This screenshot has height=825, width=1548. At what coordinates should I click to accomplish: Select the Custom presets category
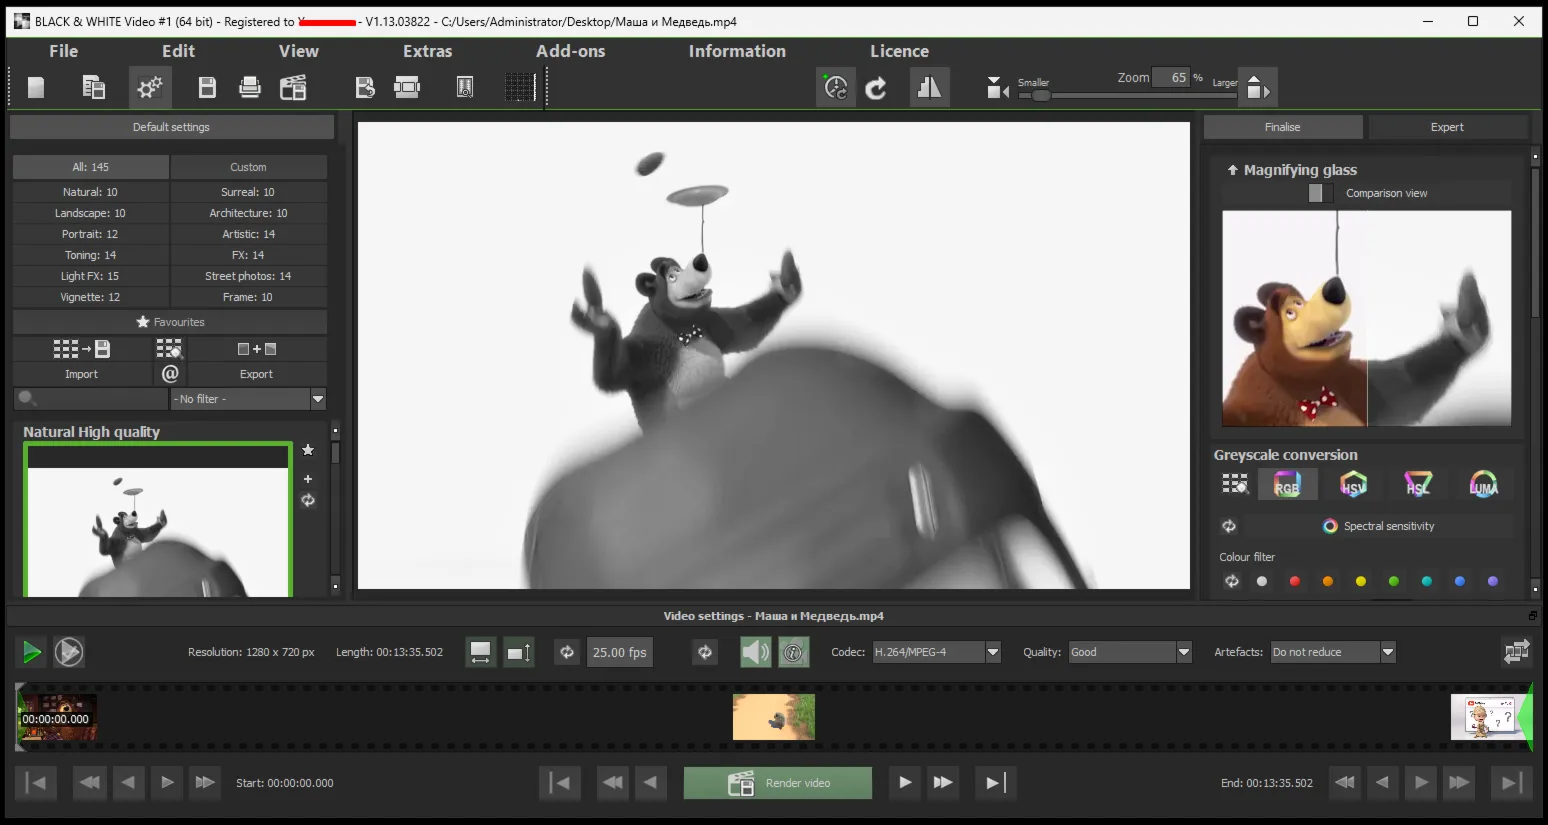tap(249, 167)
